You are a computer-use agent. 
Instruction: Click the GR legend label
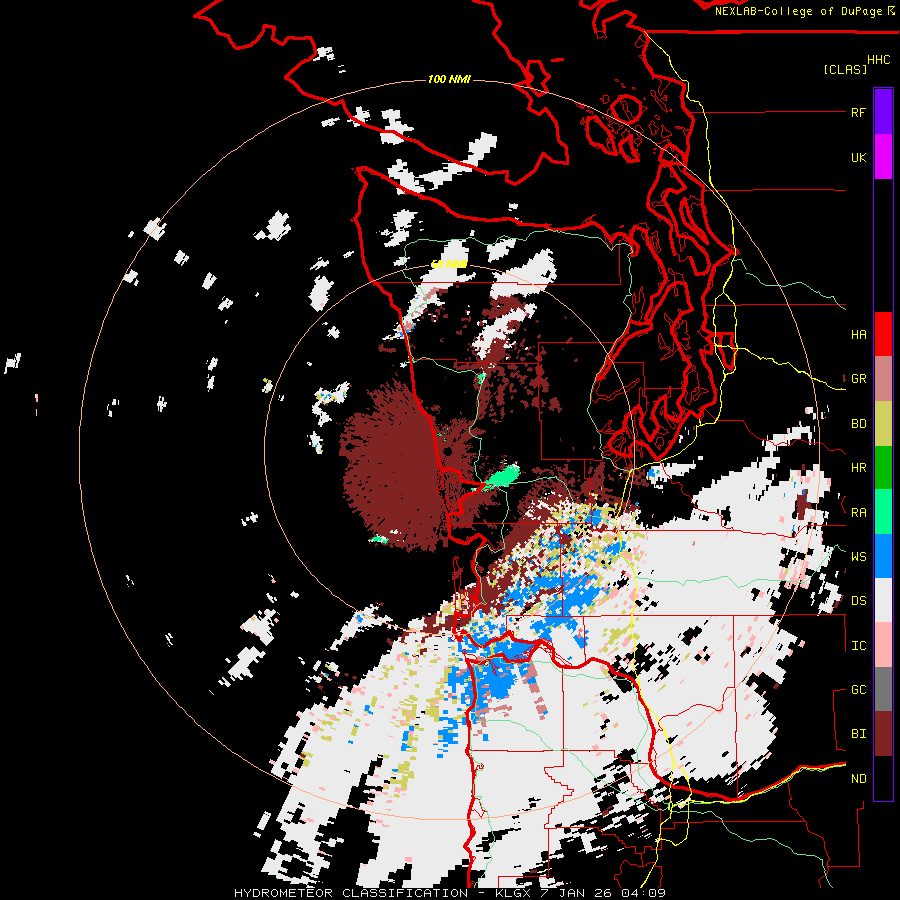point(858,379)
